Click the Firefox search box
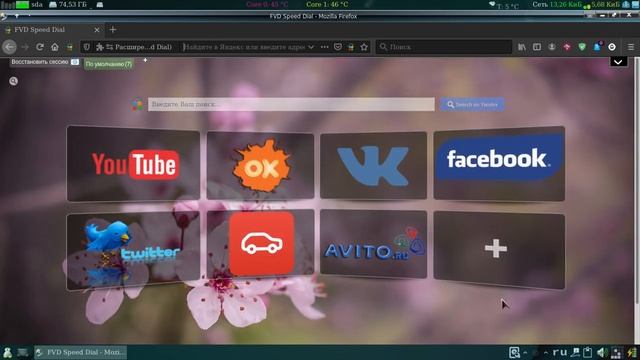640x360 pixels. coord(443,47)
